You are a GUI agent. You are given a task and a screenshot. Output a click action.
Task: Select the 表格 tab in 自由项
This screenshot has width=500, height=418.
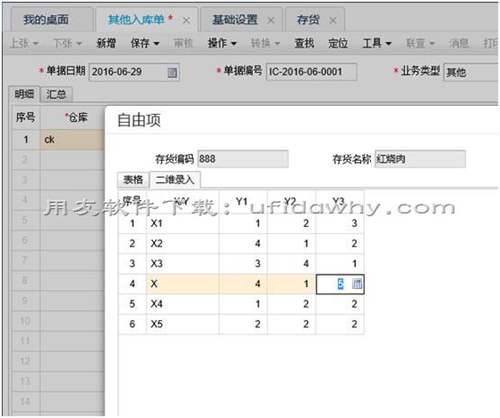133,180
